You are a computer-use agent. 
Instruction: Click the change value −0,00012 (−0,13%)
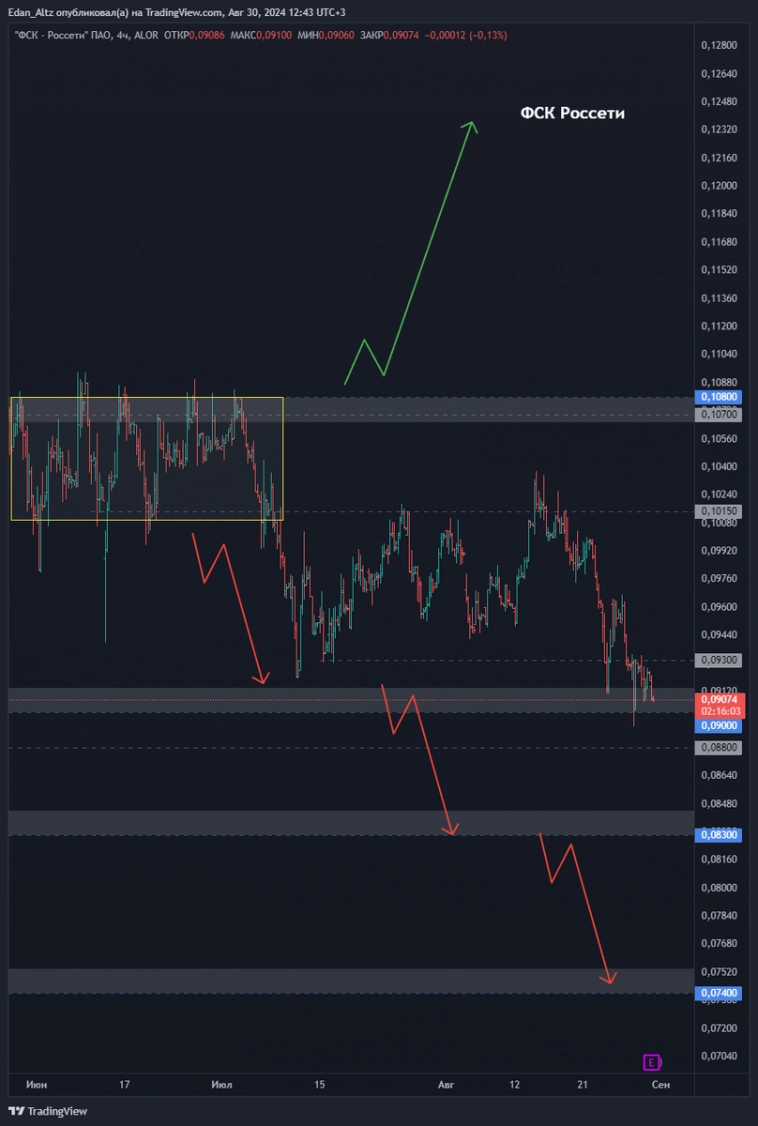tap(464, 34)
